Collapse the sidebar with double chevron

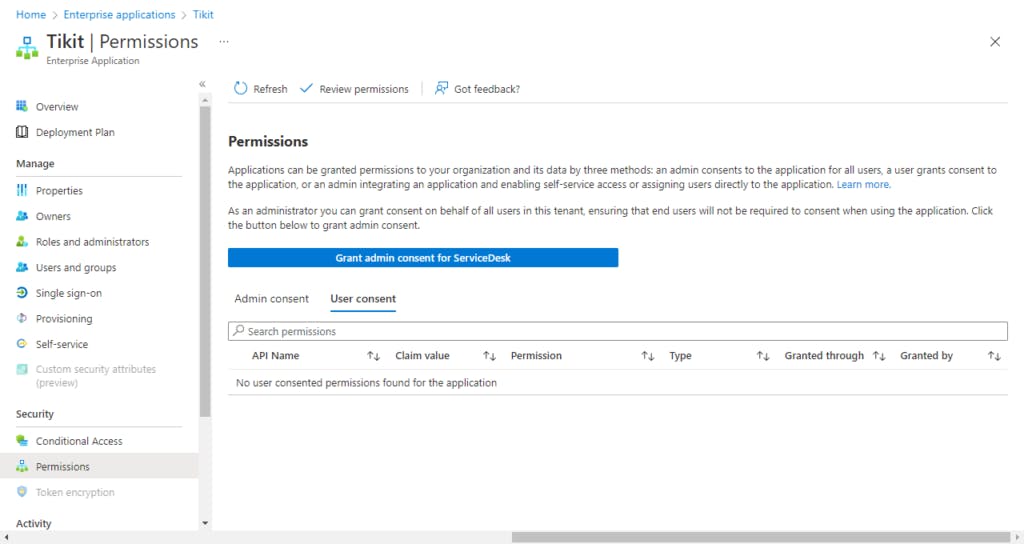tap(202, 84)
